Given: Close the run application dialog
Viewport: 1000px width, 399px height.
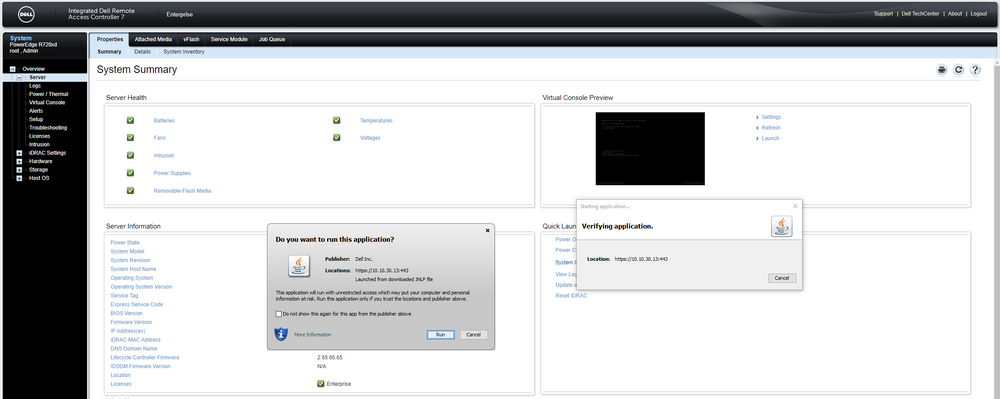Looking at the screenshot, I should pos(487,230).
